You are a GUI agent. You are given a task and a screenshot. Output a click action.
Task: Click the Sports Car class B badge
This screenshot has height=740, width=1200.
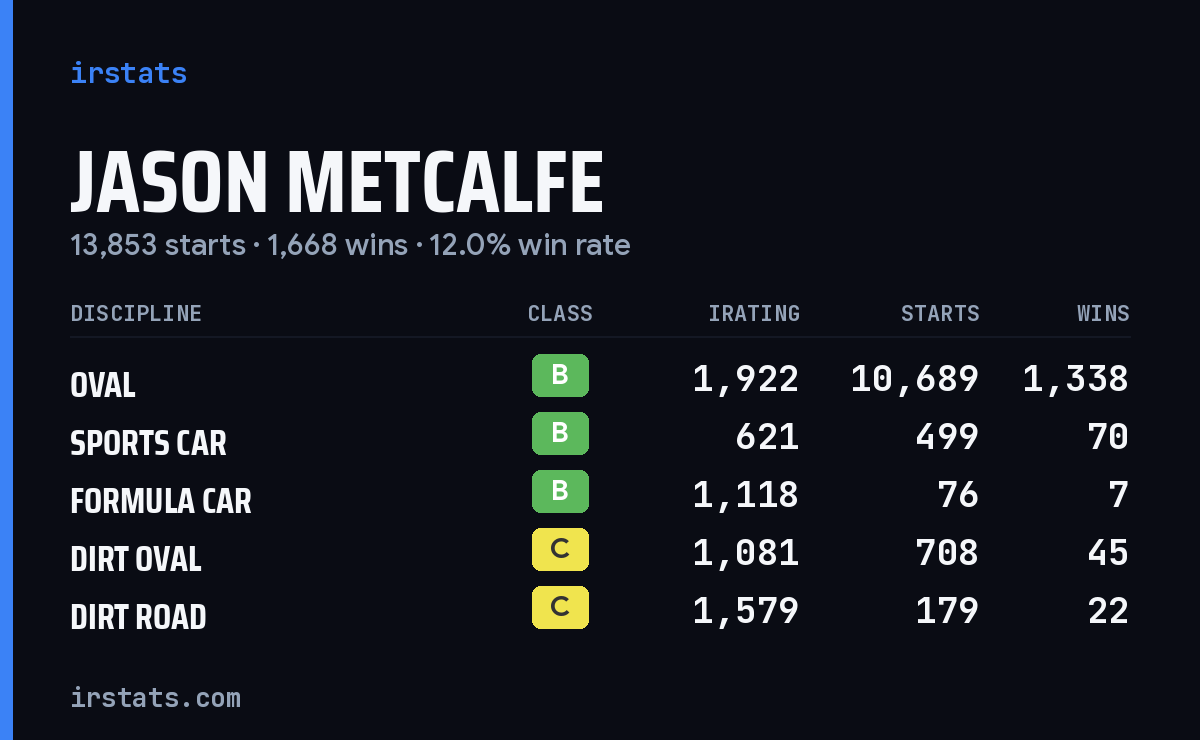point(560,433)
